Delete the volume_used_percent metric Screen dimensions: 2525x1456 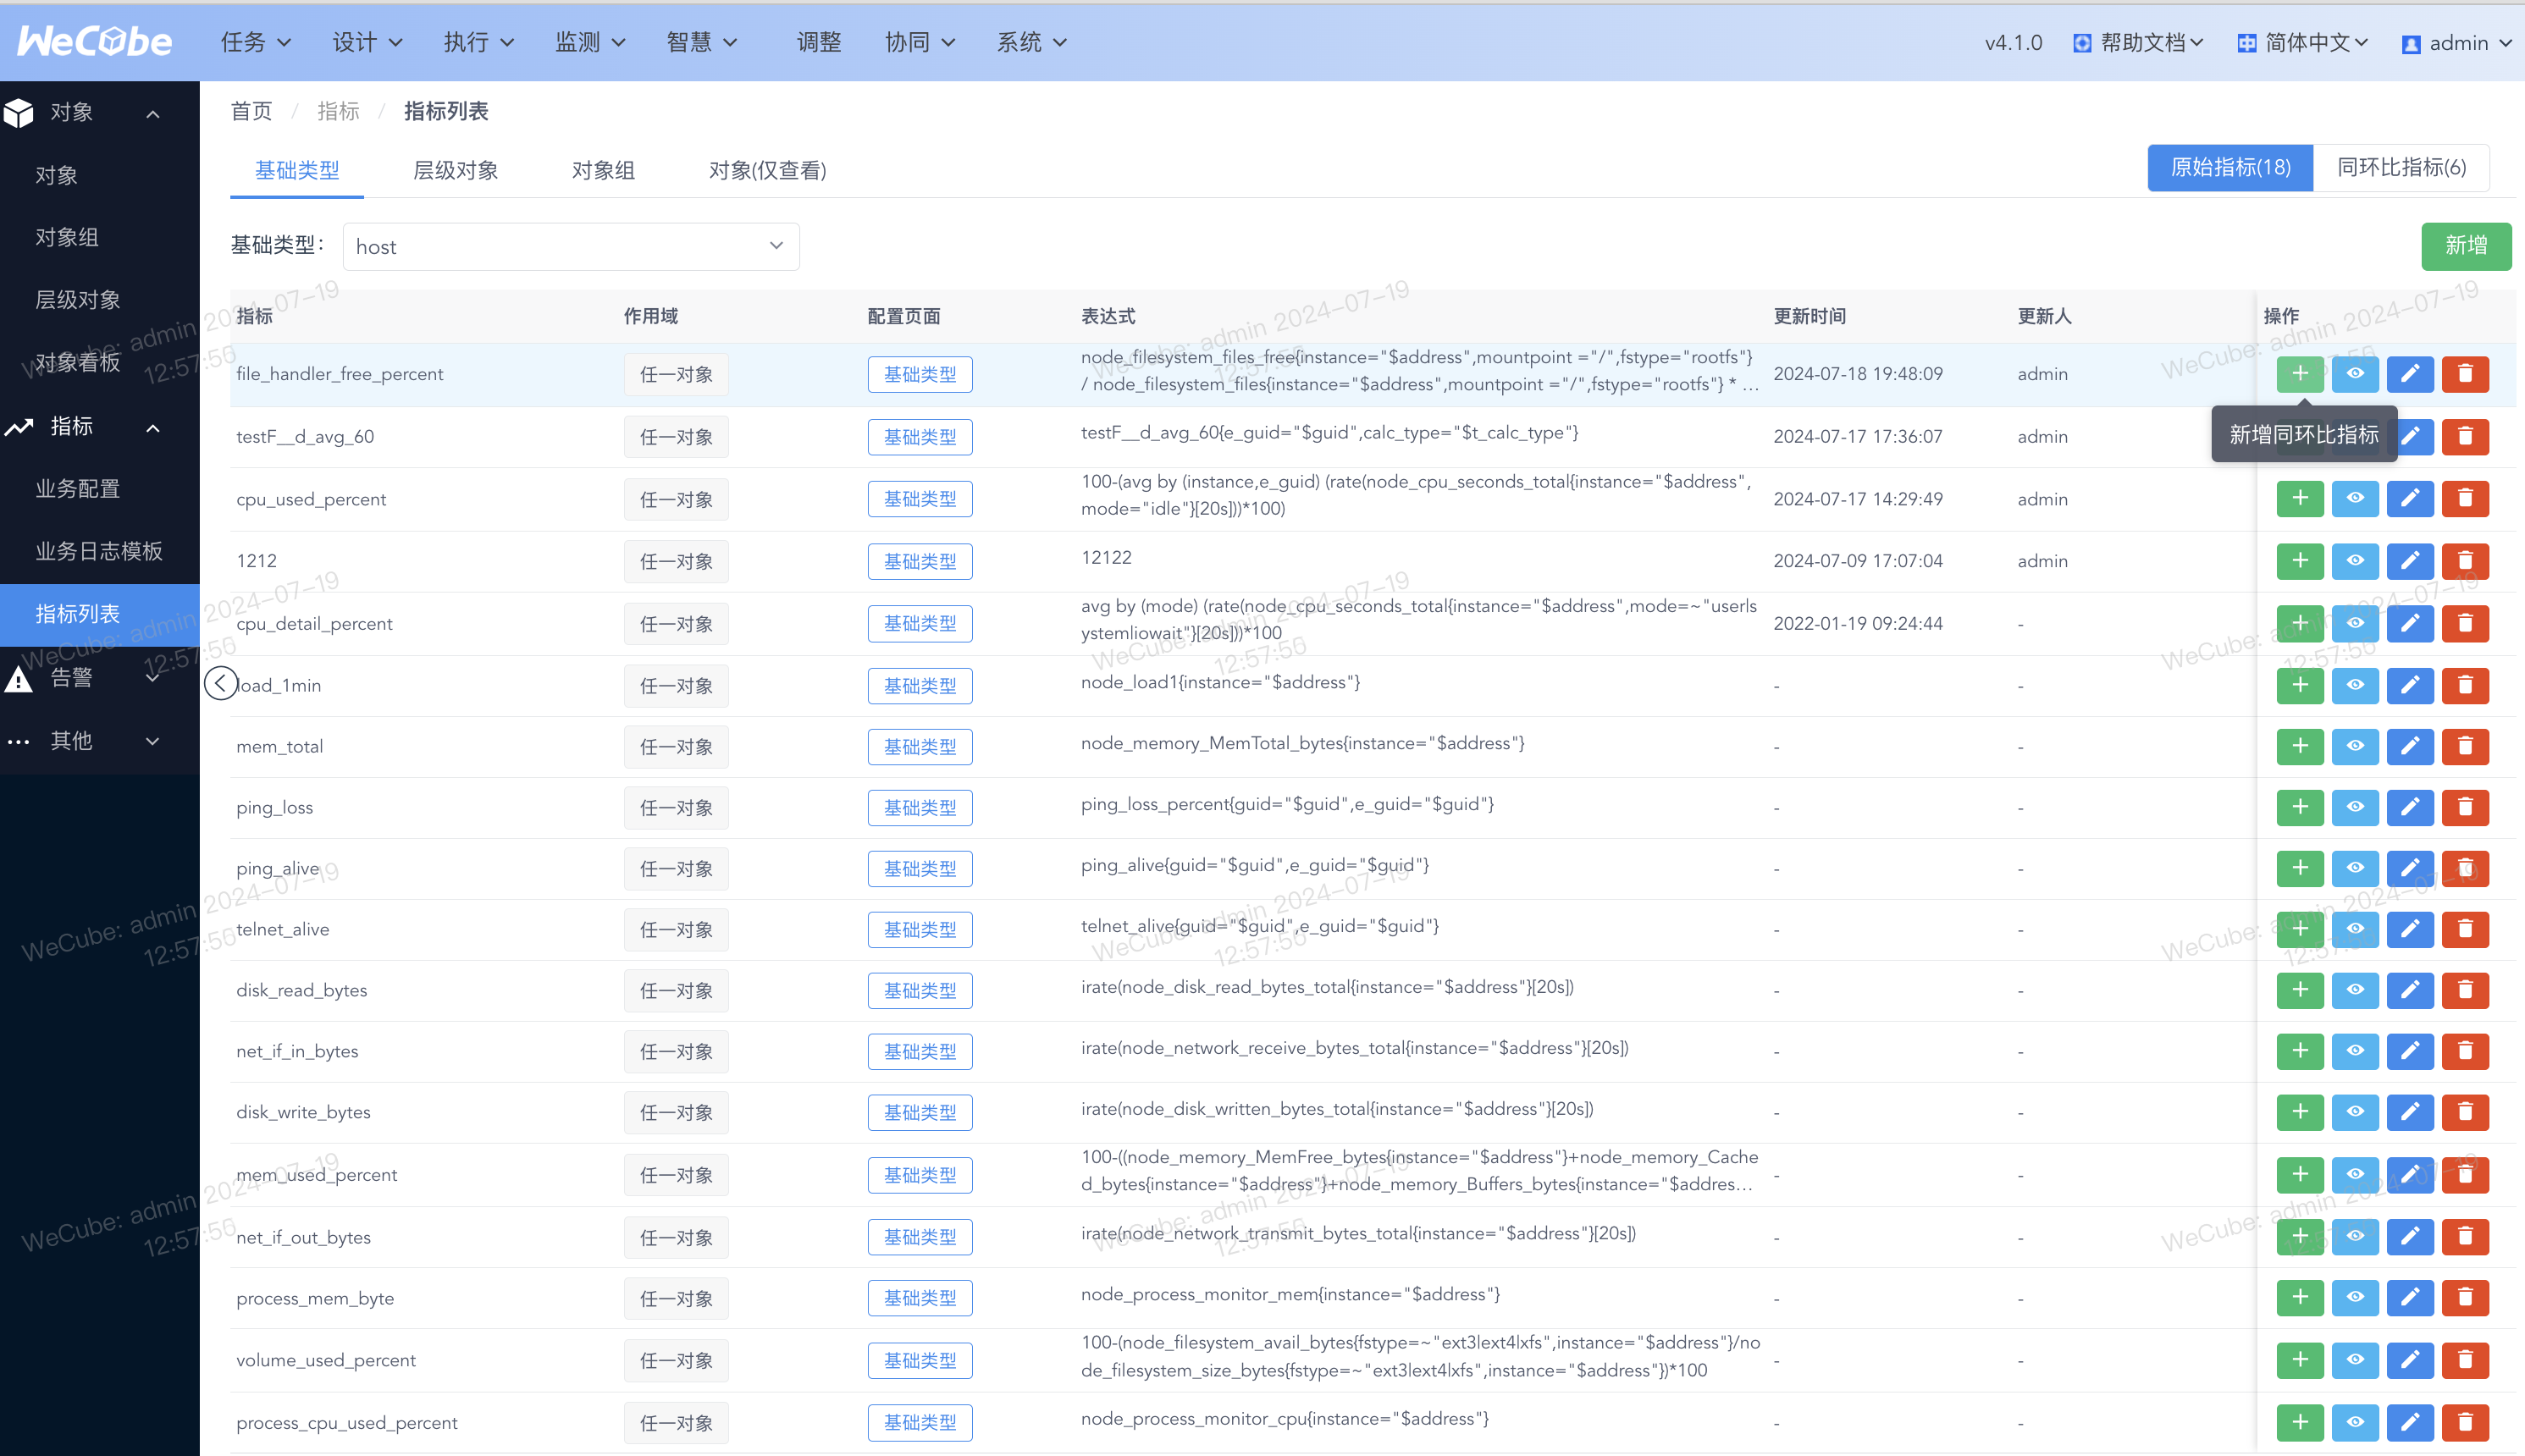coord(2465,1360)
